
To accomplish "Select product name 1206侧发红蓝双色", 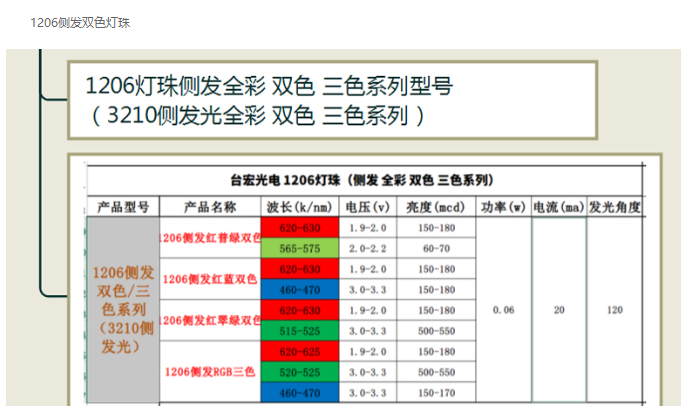I will [210, 279].
